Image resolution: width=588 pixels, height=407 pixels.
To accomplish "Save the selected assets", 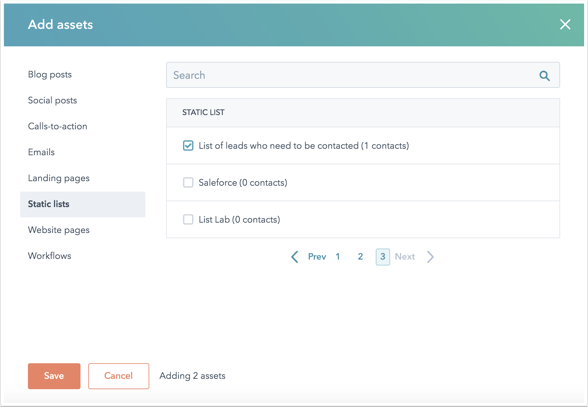I will pos(54,376).
